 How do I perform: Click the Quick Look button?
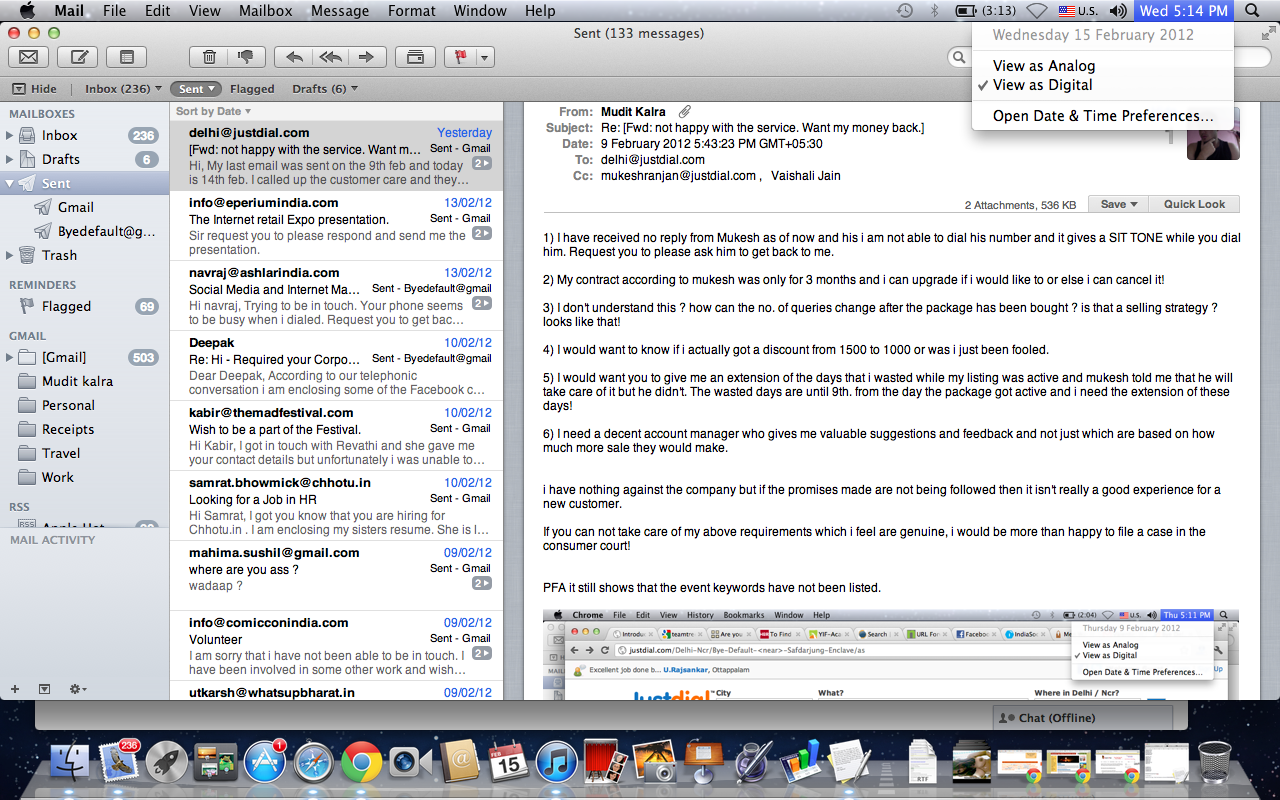click(1193, 204)
